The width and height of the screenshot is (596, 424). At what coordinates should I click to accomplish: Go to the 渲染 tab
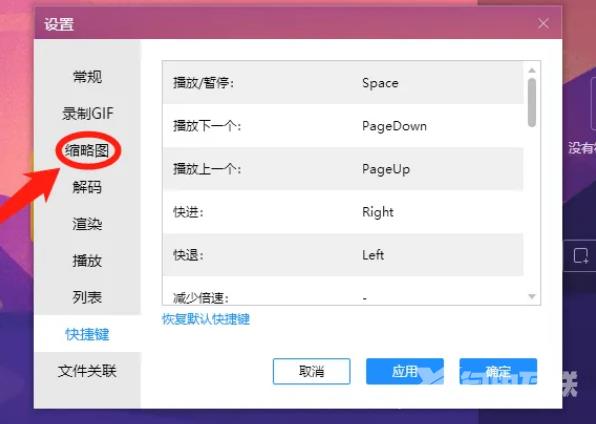[87, 224]
